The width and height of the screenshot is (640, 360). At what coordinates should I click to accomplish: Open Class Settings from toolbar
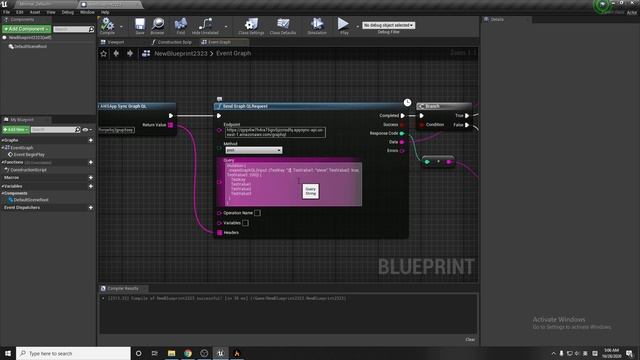251,24
